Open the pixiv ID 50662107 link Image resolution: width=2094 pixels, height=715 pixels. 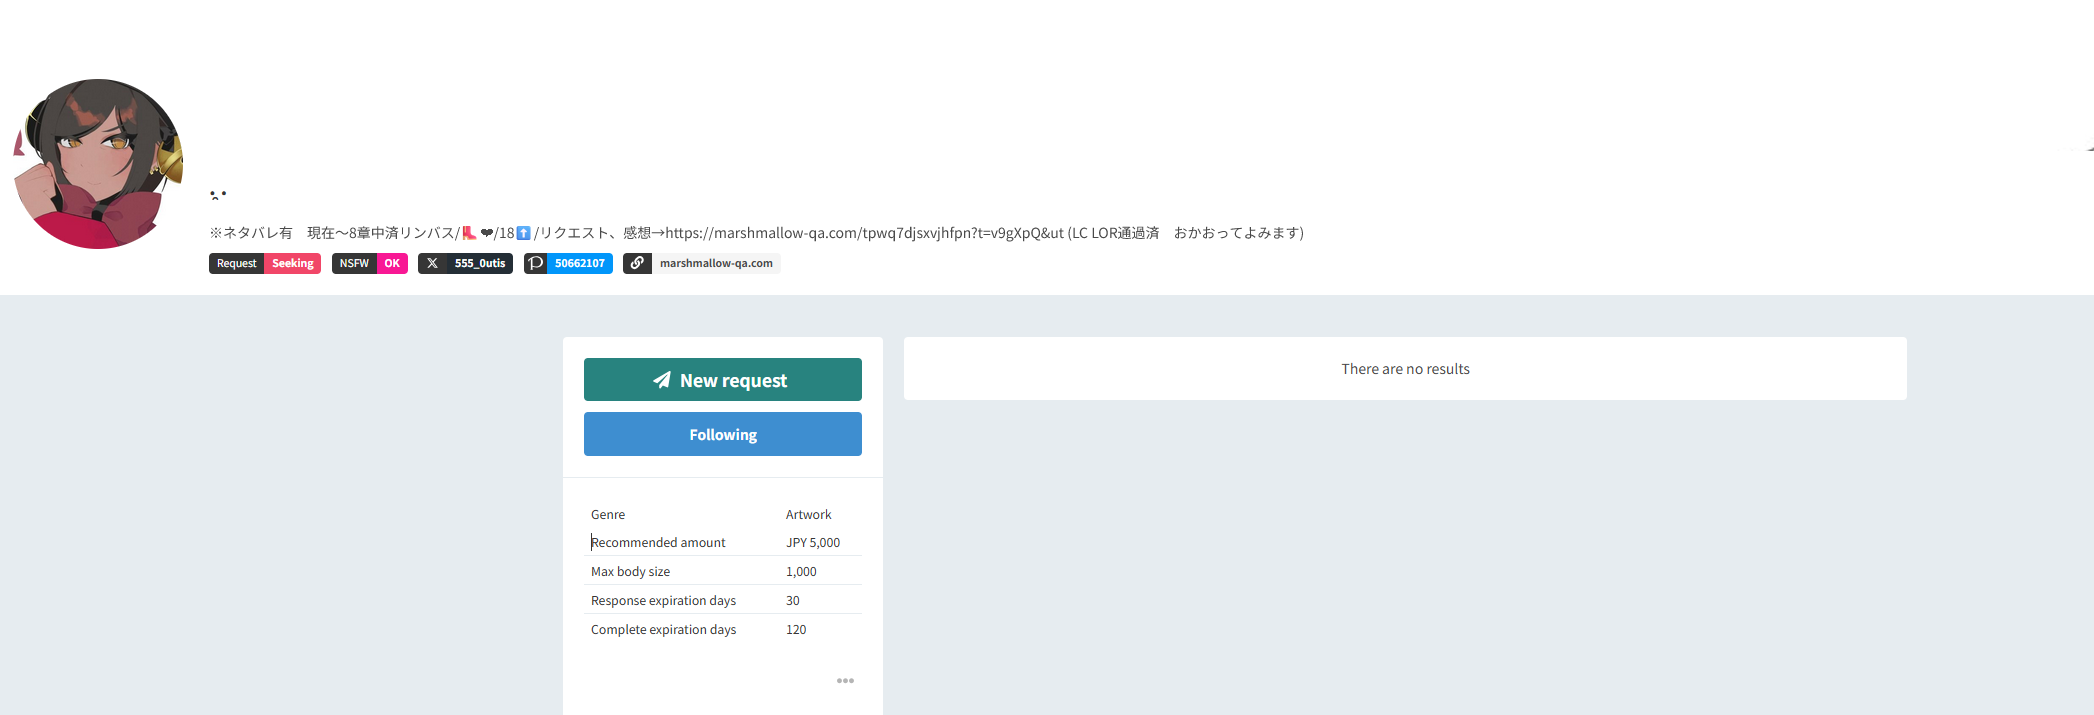(568, 263)
